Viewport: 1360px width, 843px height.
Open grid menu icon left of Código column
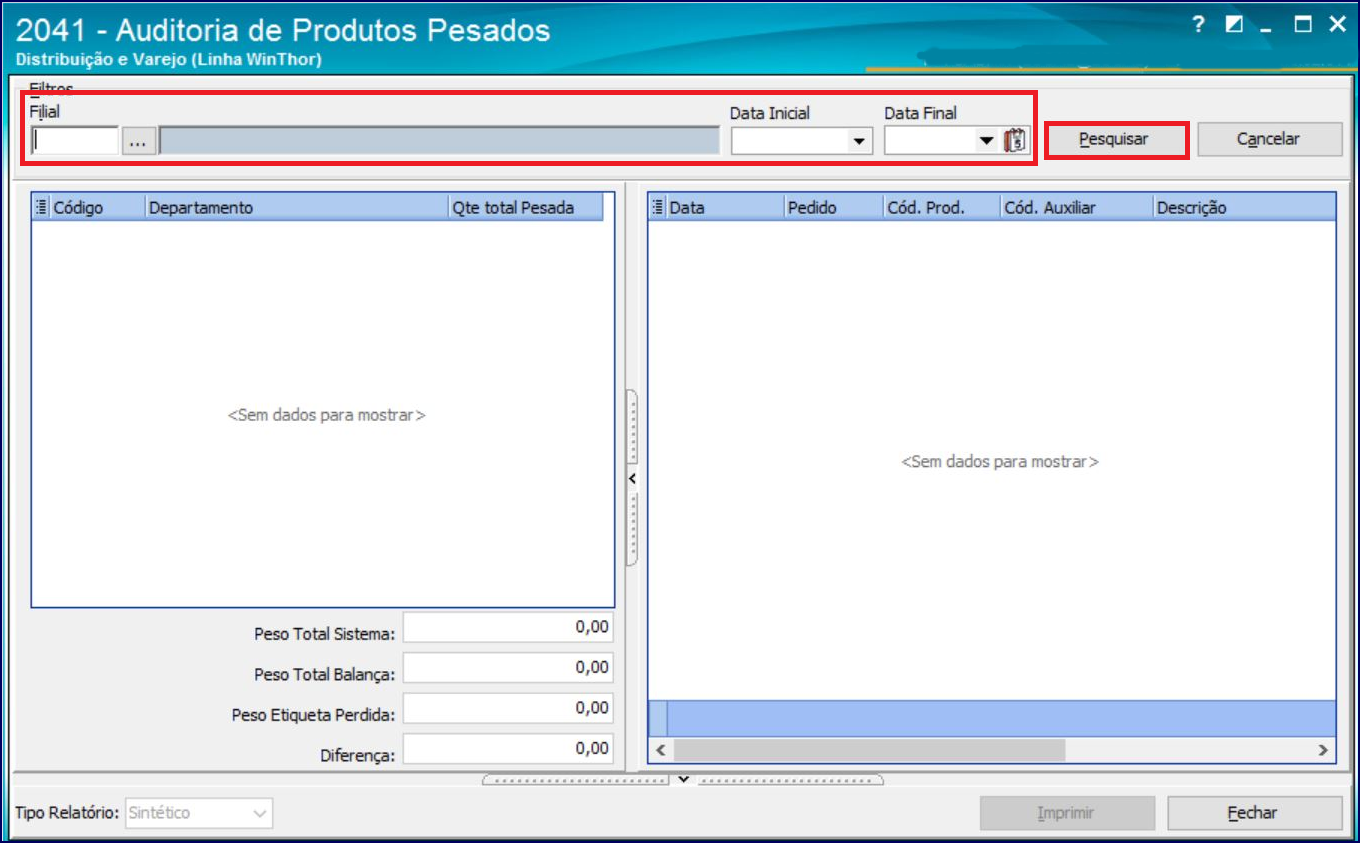(x=41, y=208)
